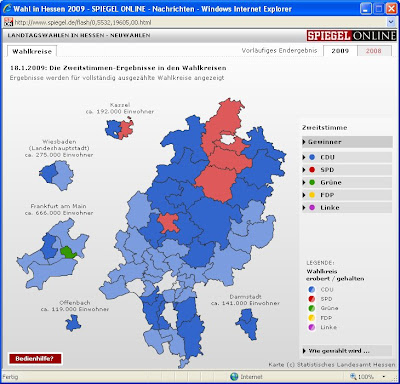Expand the SPD results row
The width and height of the screenshot is (400, 384).
pos(347,170)
